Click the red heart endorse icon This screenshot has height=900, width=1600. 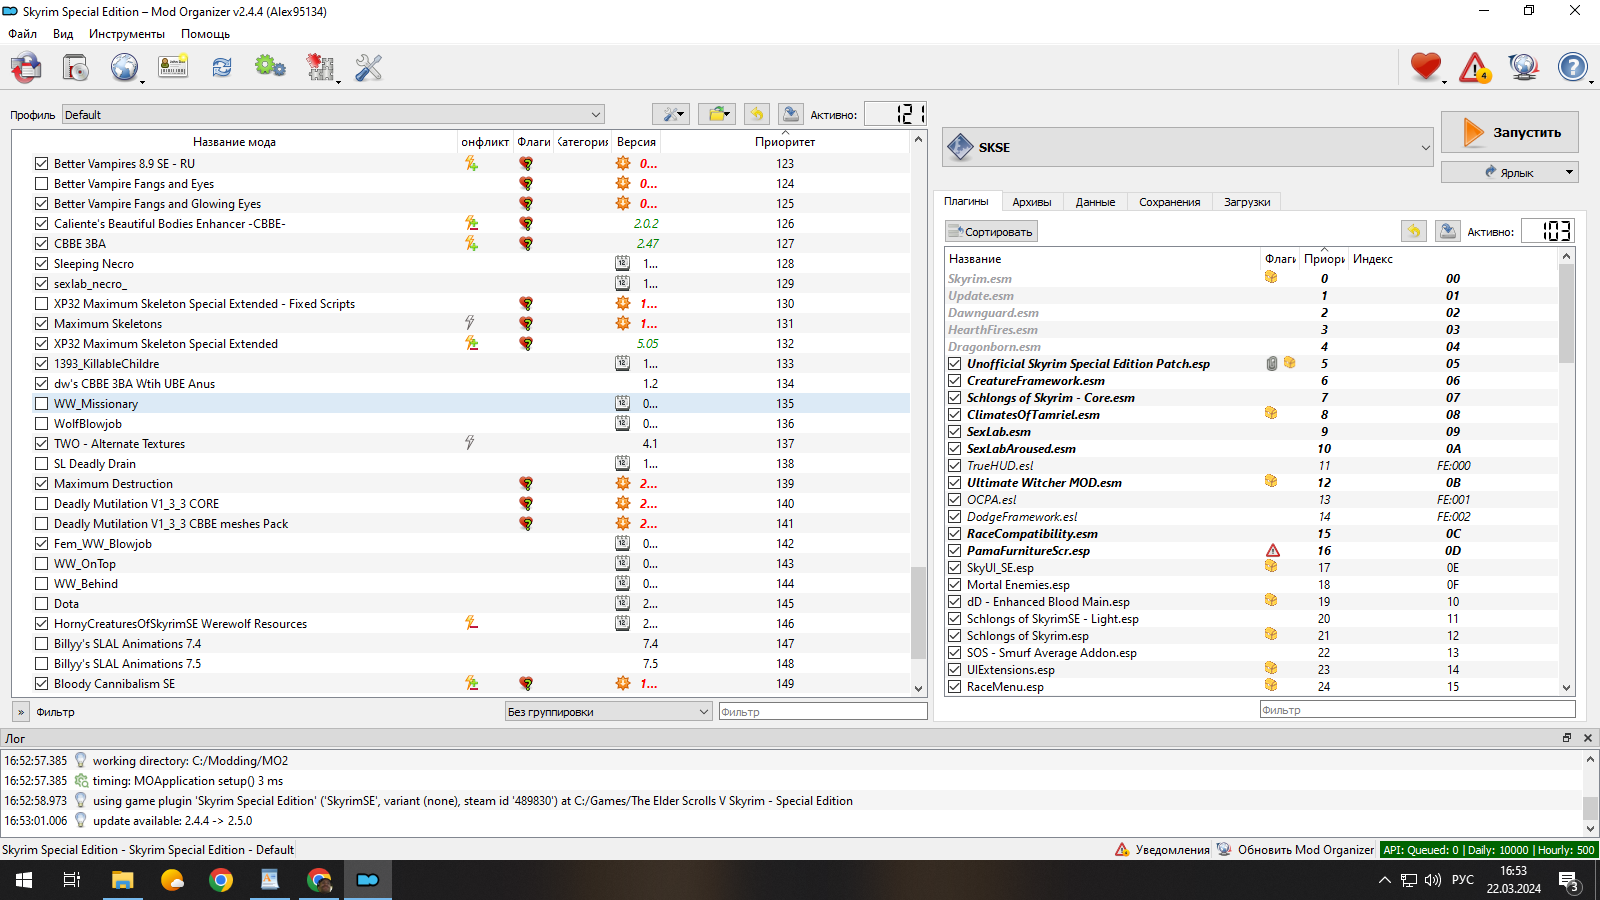click(x=1426, y=67)
